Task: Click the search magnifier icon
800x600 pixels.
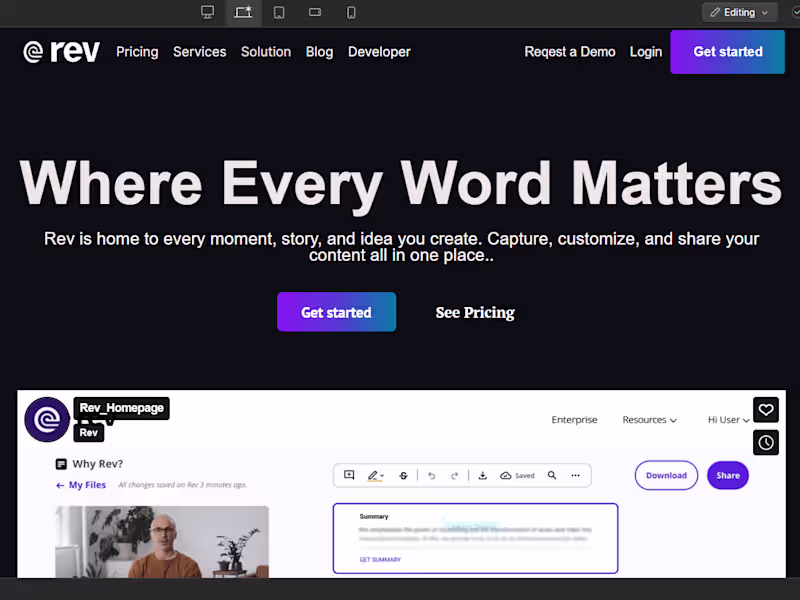Action: [552, 475]
